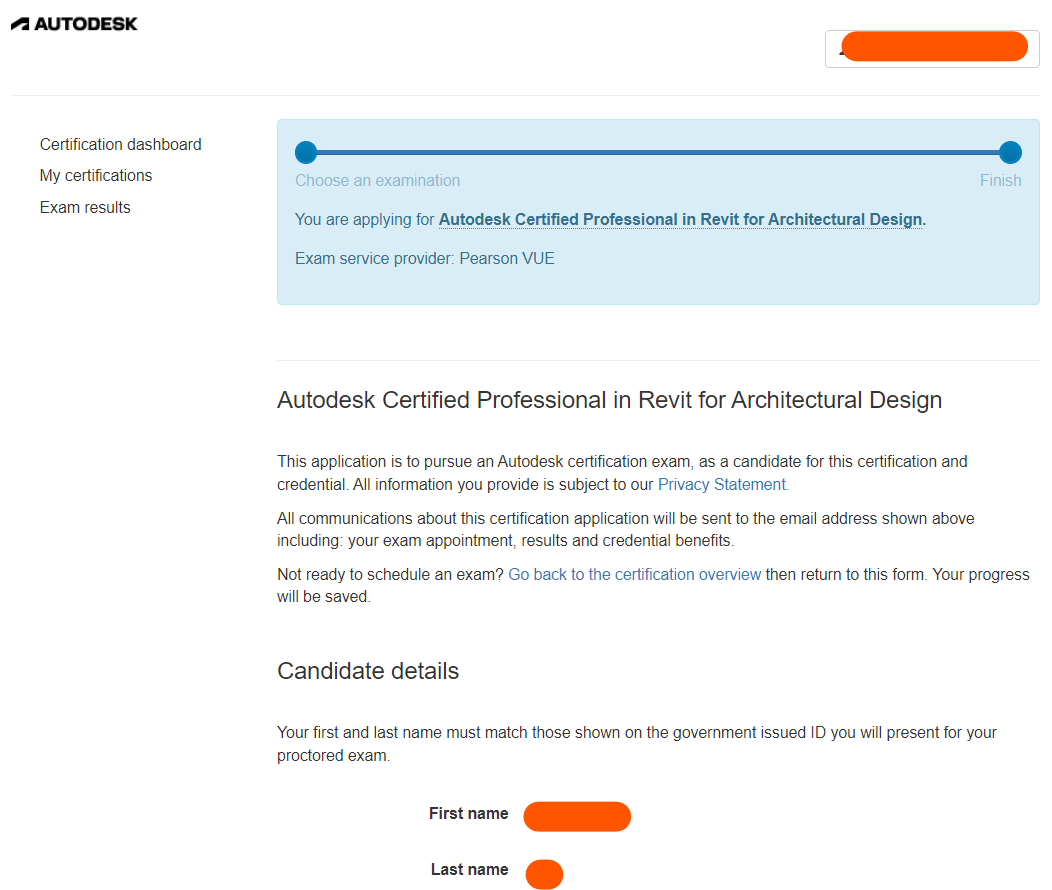Viewport: 1052px width, 890px height.
Task: Click the Choose an examination step label
Action: click(378, 180)
